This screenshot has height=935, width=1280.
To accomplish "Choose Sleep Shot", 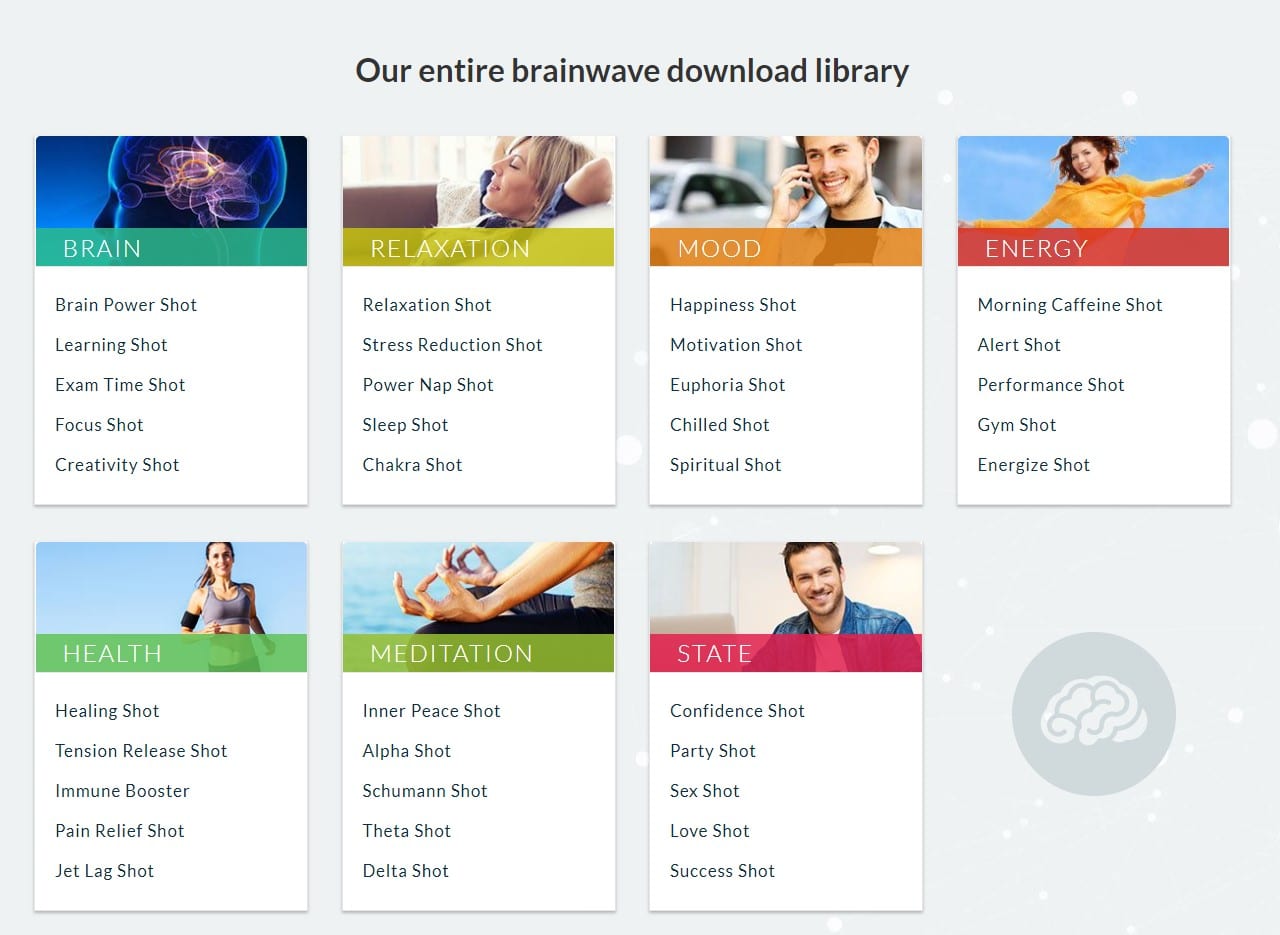I will click(x=405, y=425).
